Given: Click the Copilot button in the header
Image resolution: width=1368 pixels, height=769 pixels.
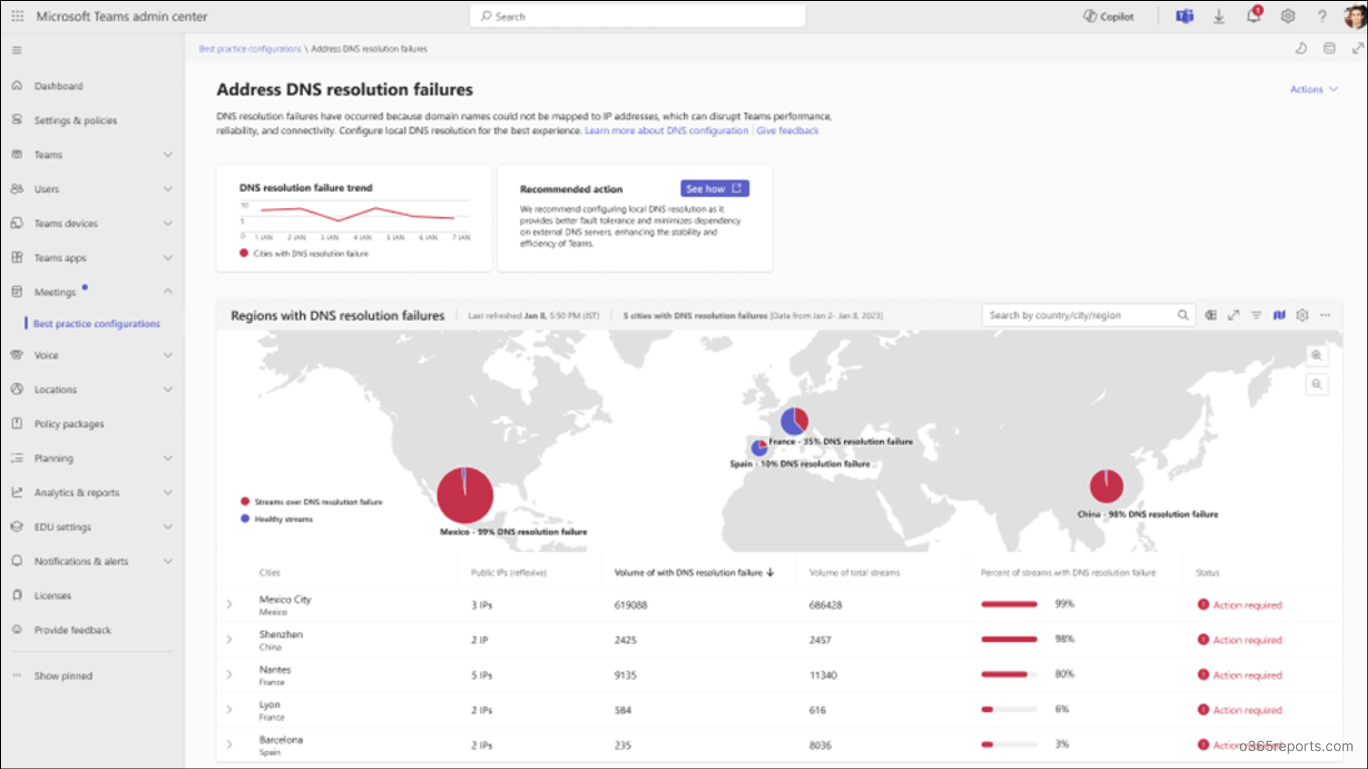Looking at the screenshot, I should click(1108, 16).
